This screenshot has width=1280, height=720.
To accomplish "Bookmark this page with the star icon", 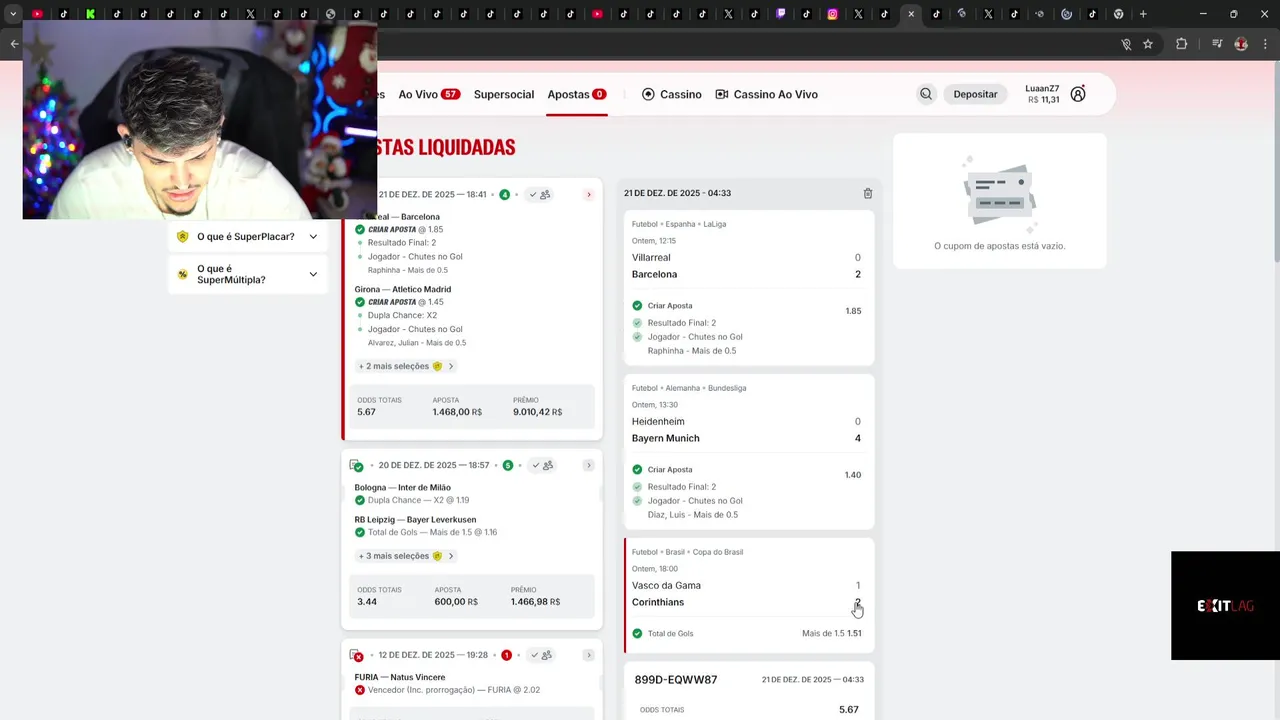I will click(1148, 44).
